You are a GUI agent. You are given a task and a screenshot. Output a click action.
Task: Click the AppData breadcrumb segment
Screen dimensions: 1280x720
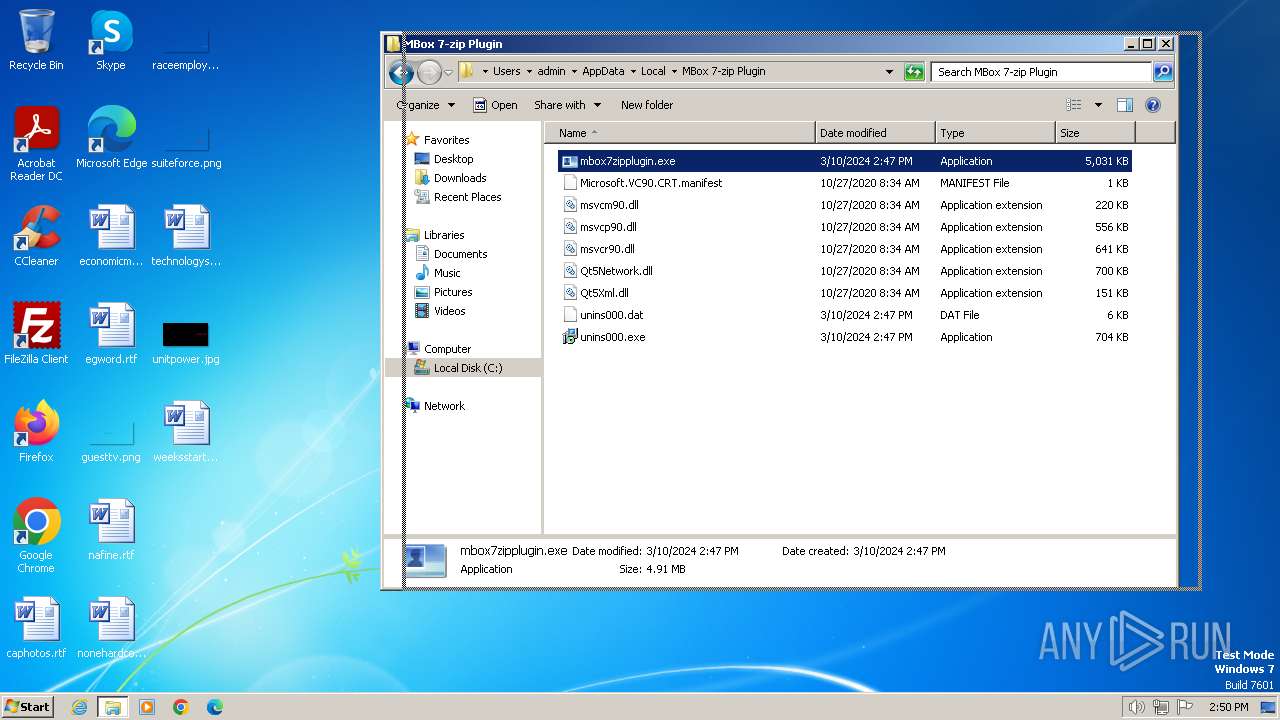tap(603, 72)
